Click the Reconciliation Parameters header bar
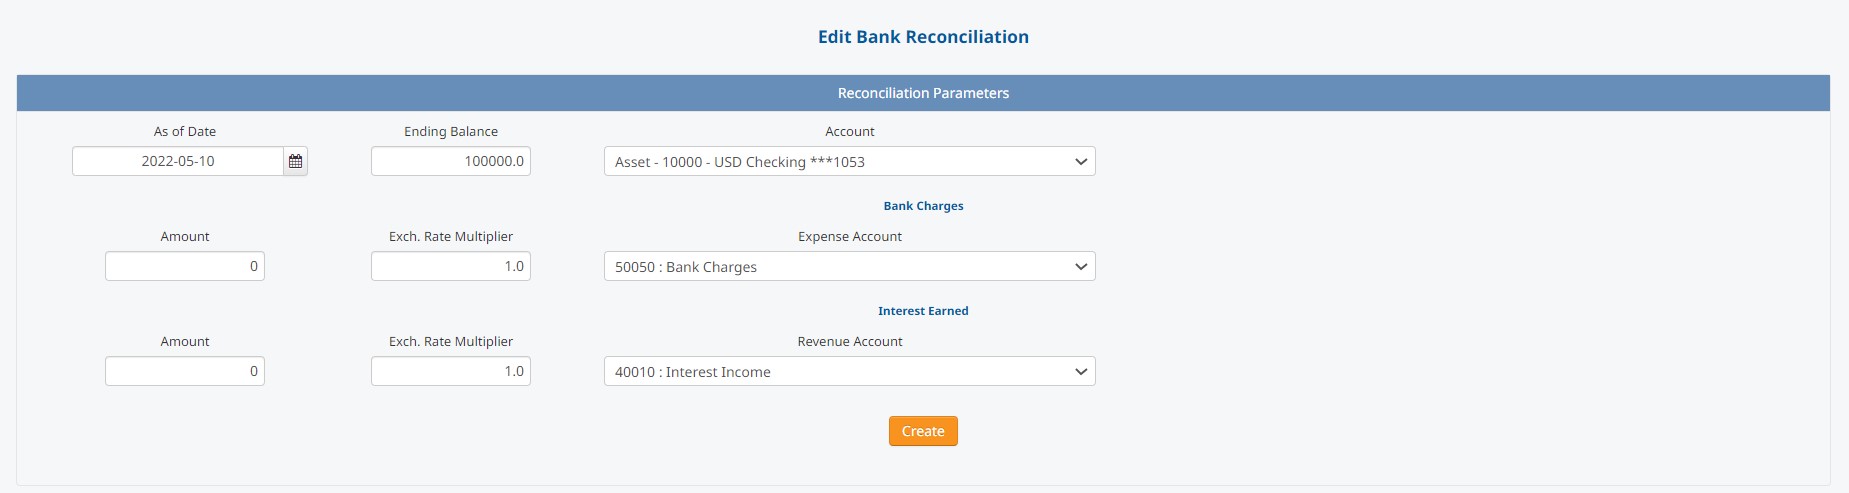 [923, 93]
